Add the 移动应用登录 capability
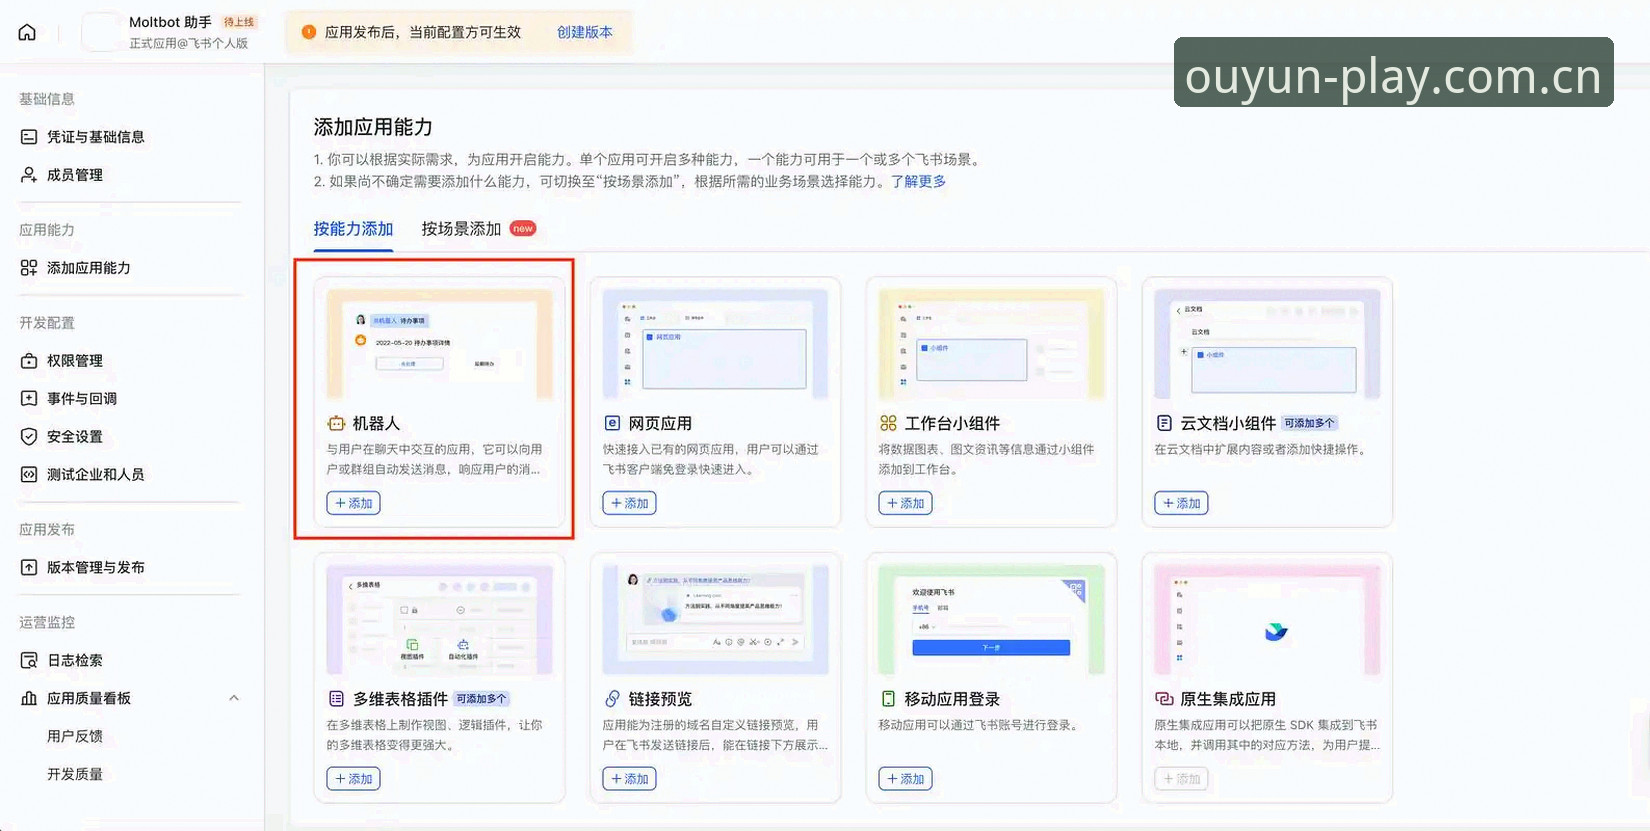 [905, 779]
